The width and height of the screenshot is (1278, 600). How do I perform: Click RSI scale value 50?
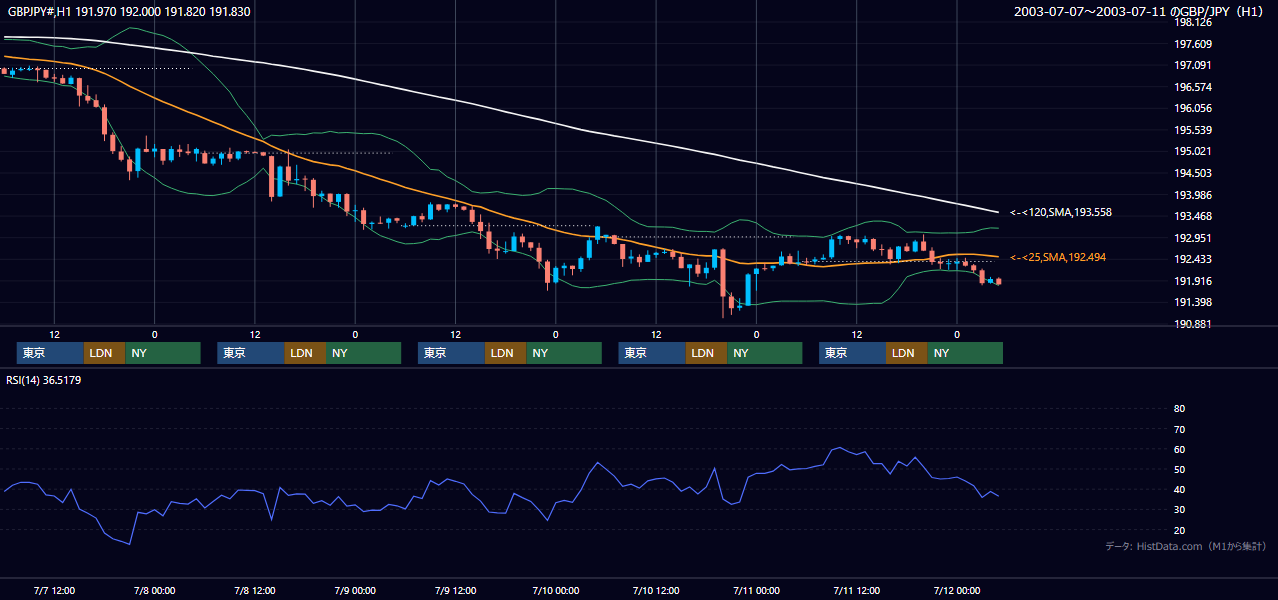point(1180,469)
